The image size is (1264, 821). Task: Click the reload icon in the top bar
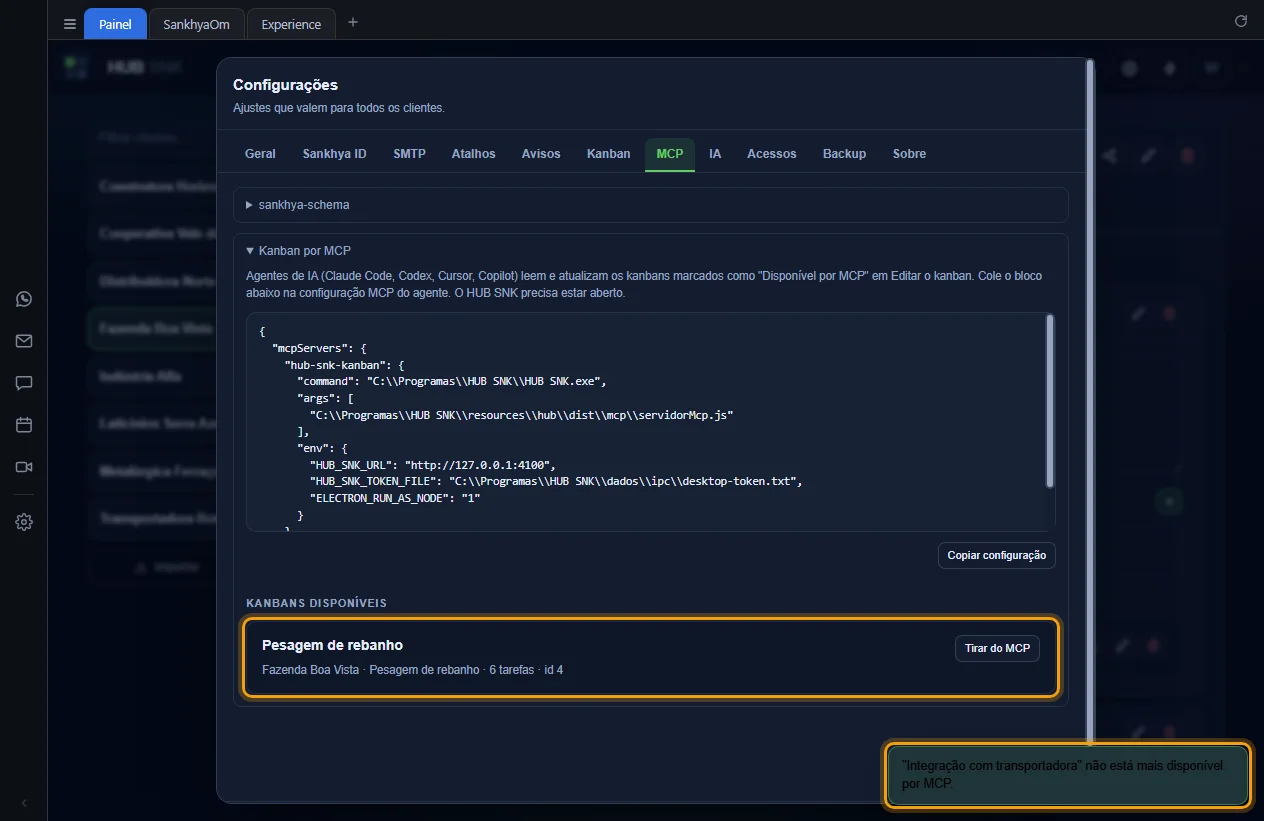[x=1241, y=21]
